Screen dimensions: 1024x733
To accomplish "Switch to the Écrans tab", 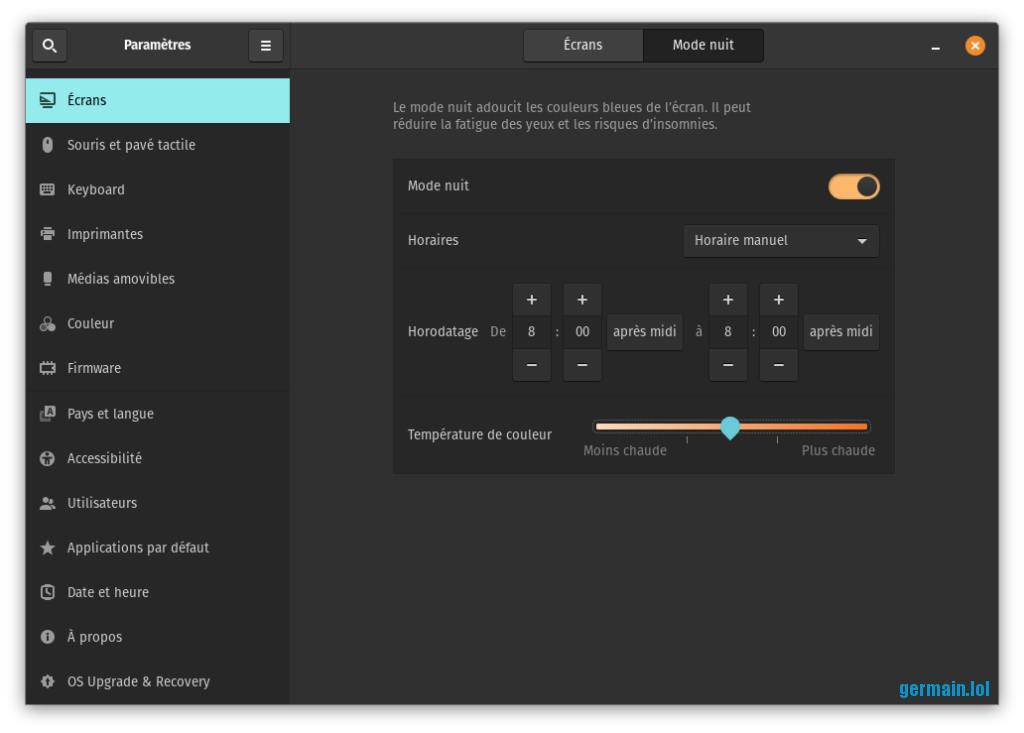I will tap(583, 45).
